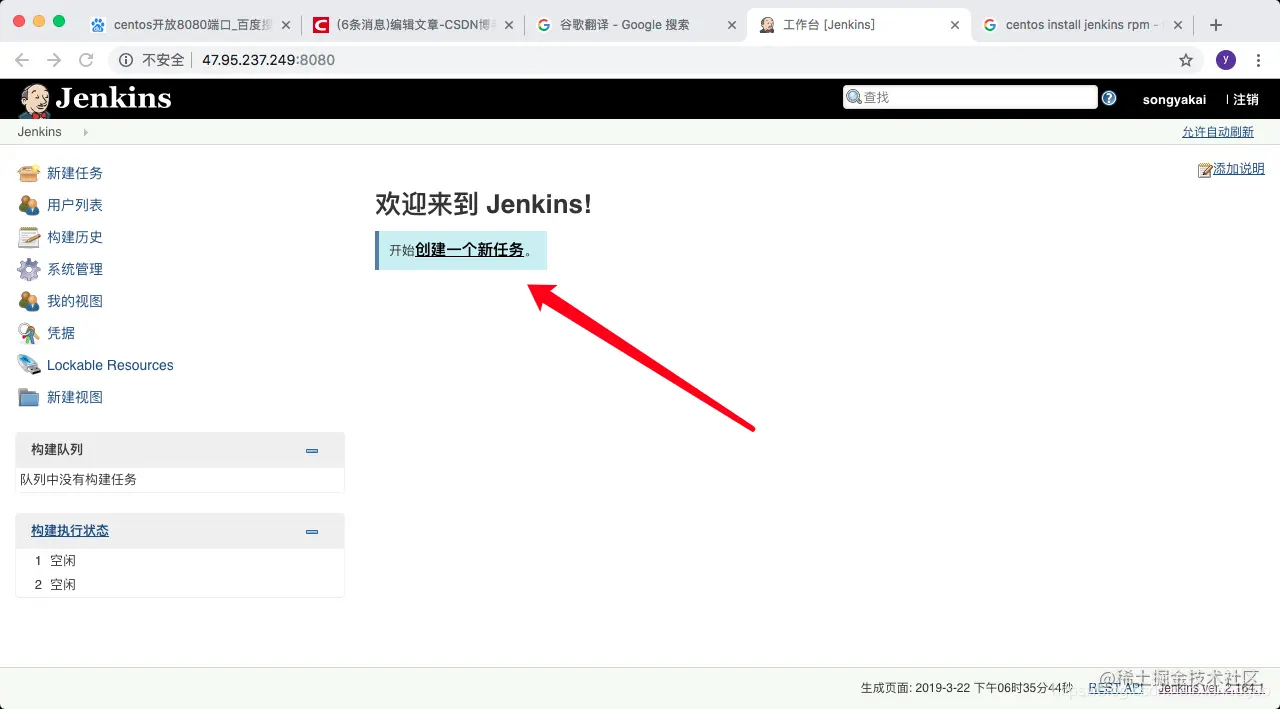The height and width of the screenshot is (709, 1280).
Task: Click the icon beside 我的视图
Action: point(29,301)
